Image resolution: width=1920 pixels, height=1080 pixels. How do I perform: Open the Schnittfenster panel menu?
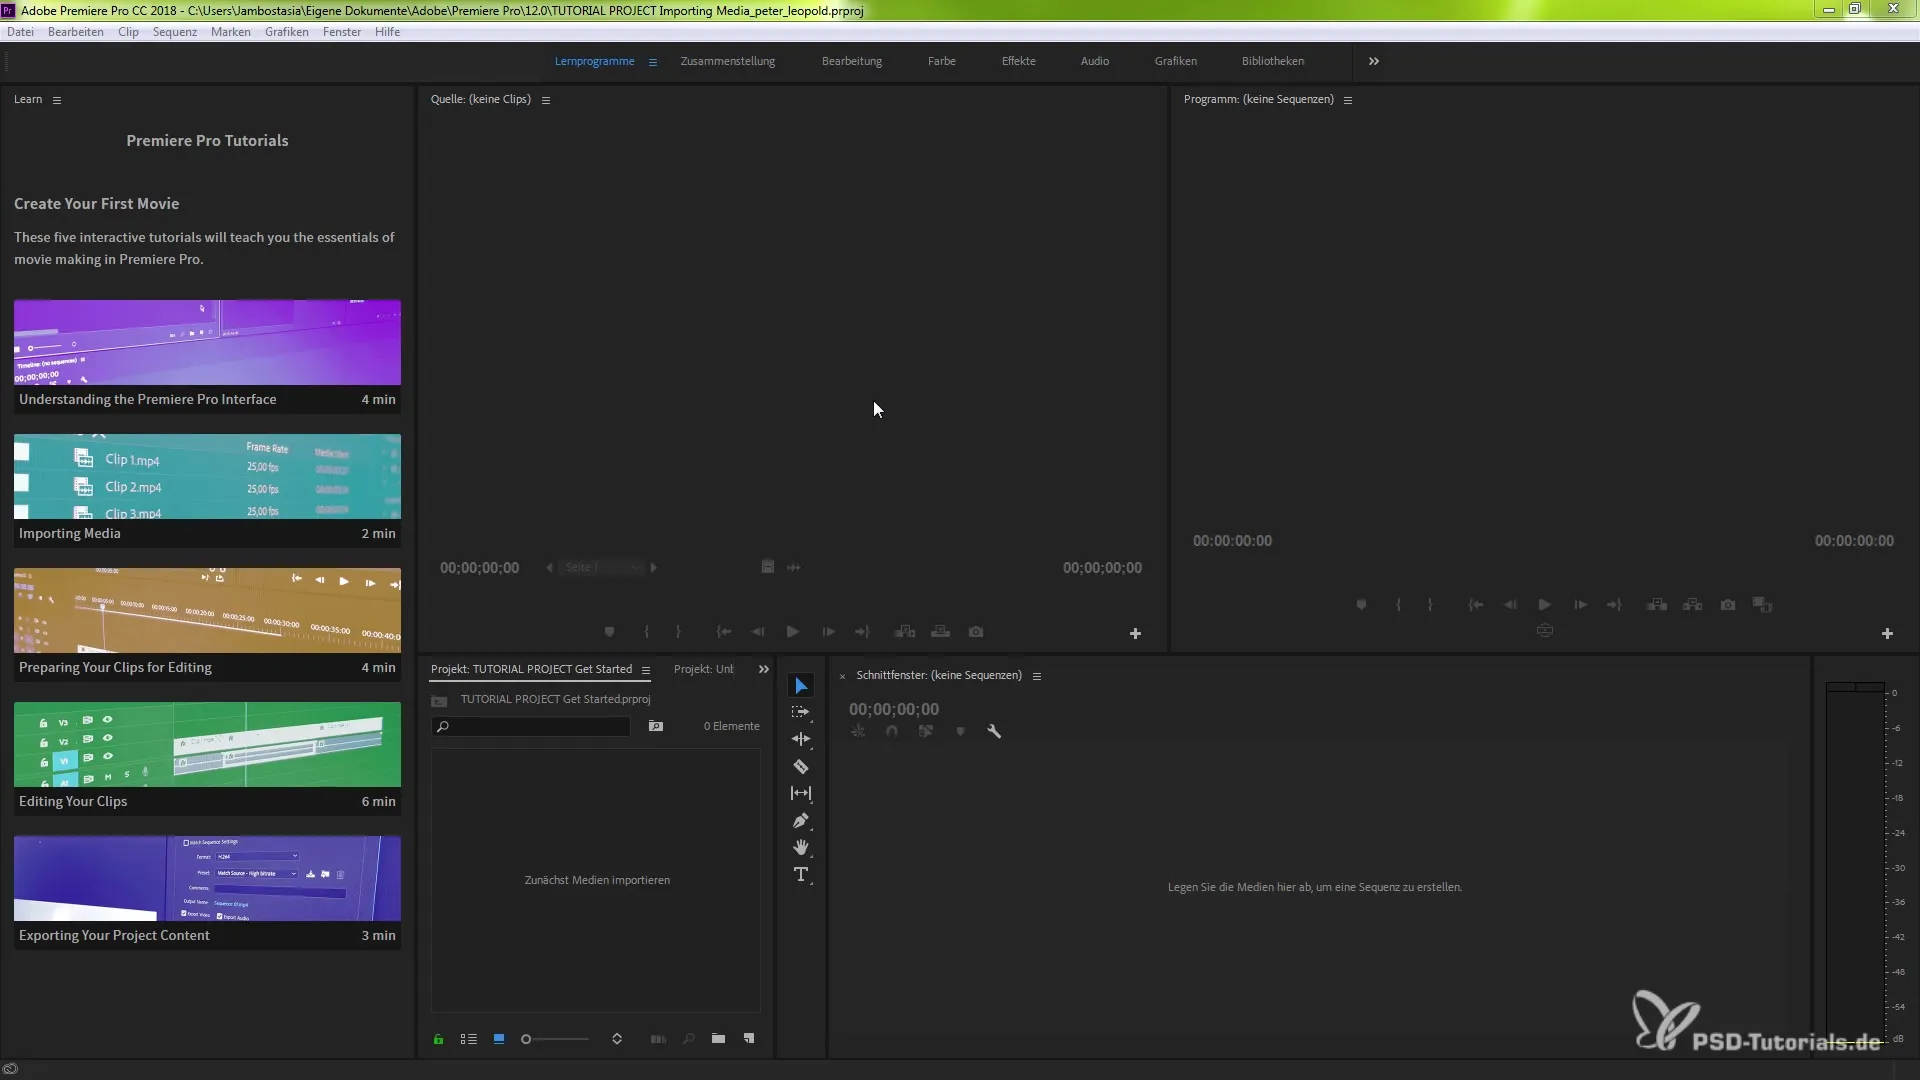point(1037,676)
